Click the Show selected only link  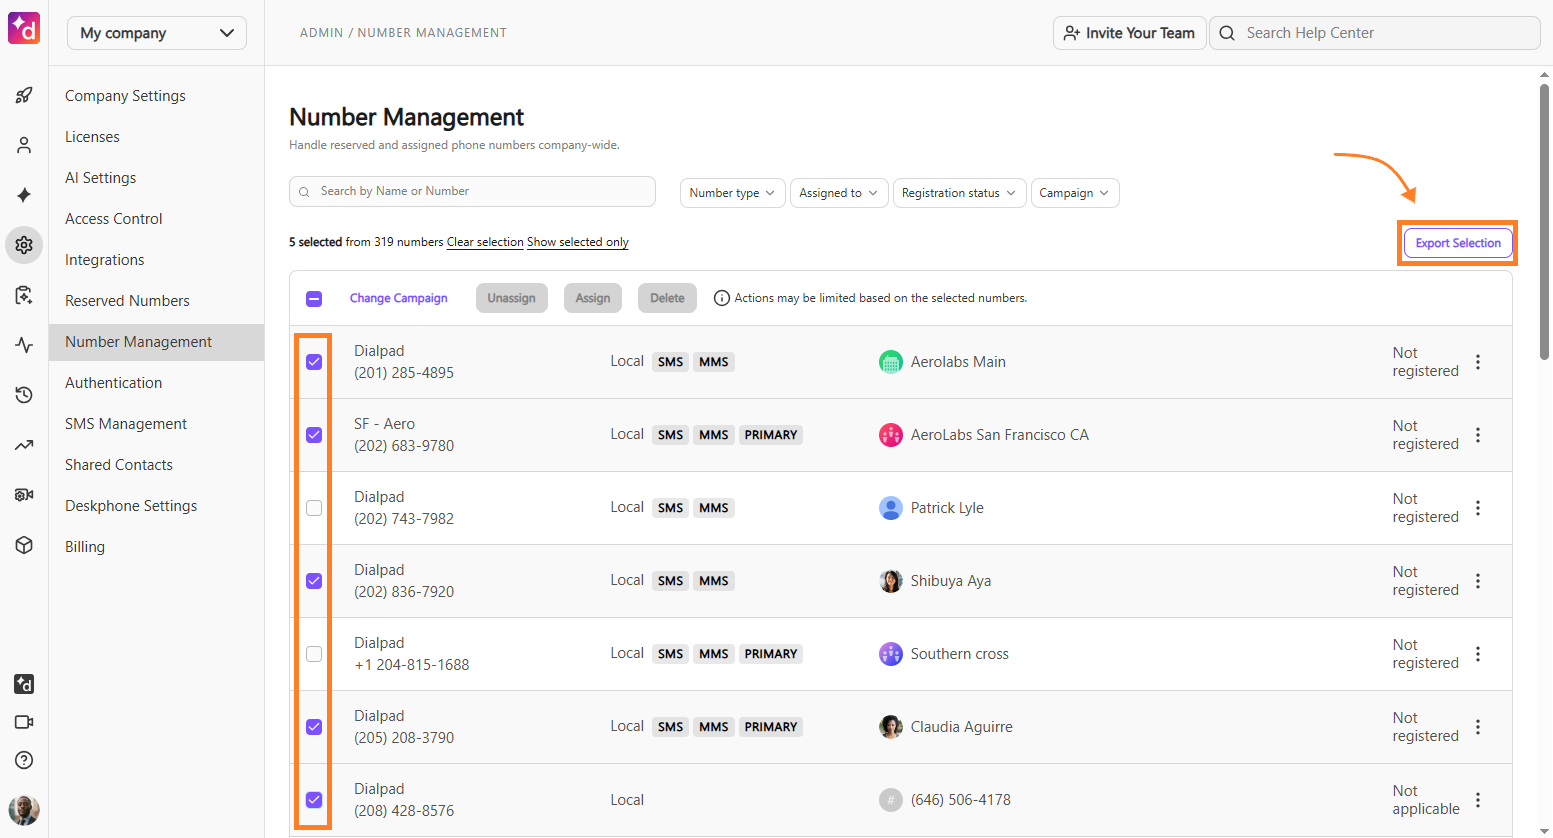coord(578,242)
